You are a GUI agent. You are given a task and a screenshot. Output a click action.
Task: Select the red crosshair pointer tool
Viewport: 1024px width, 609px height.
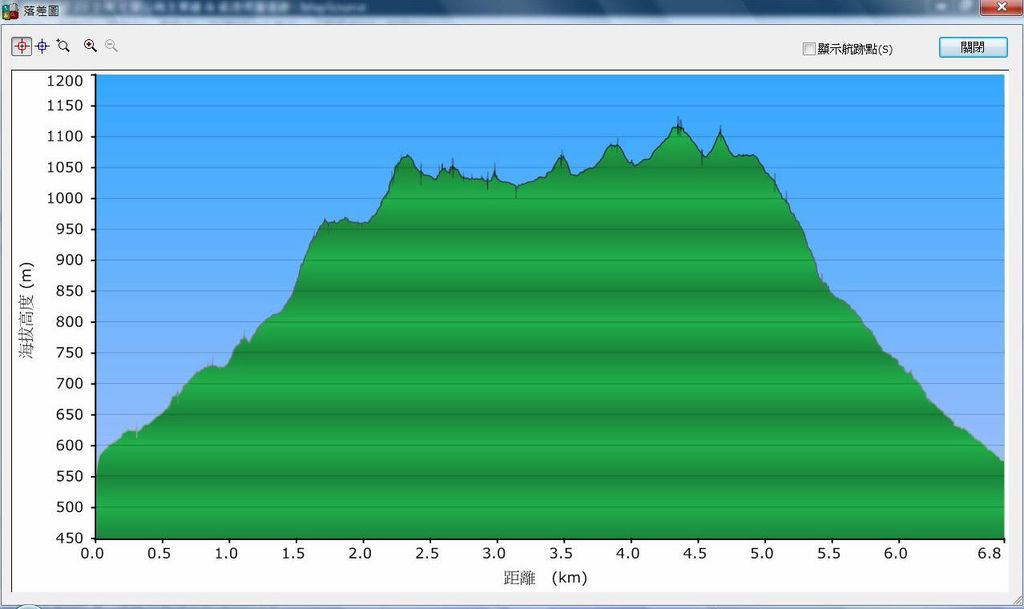point(22,46)
